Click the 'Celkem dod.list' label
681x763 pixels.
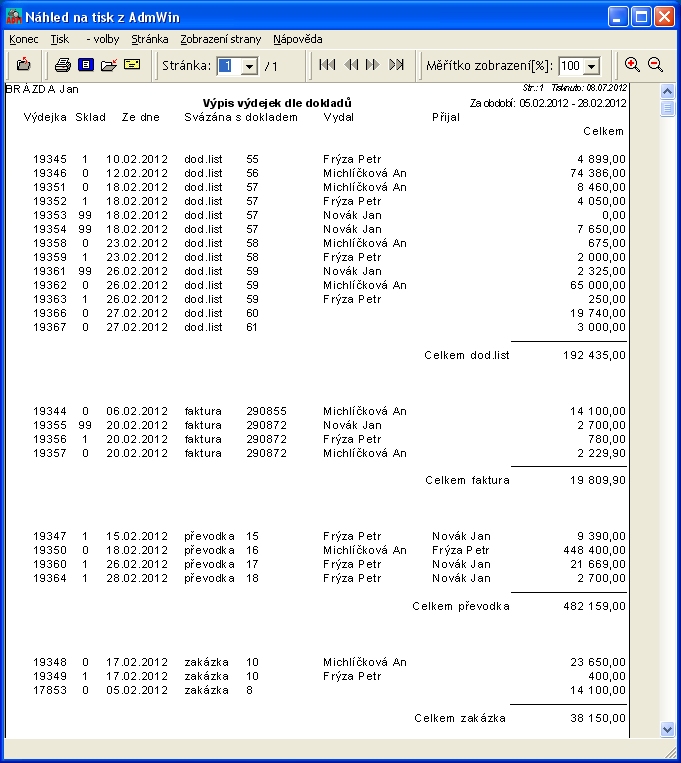click(x=466, y=355)
